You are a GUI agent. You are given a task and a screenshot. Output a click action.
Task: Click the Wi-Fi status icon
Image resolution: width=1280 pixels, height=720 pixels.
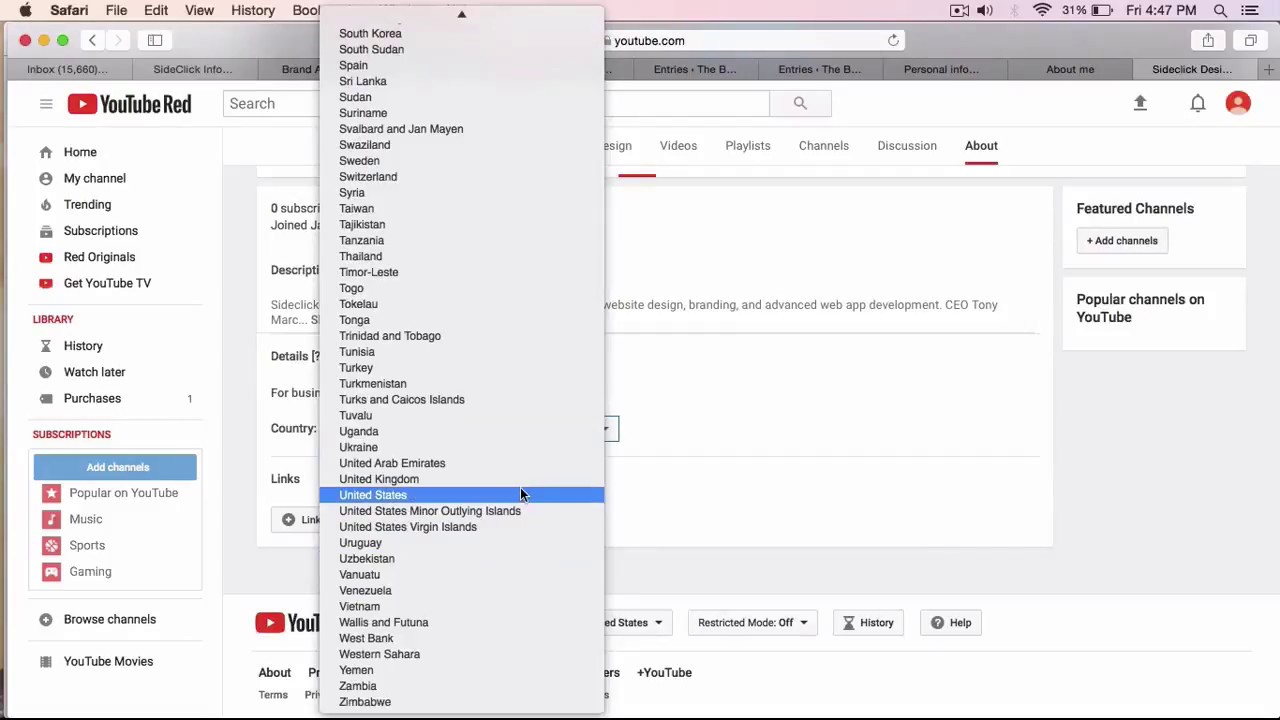coord(1042,10)
